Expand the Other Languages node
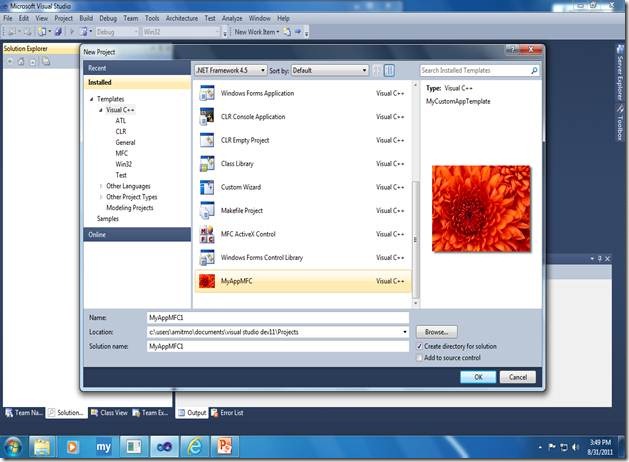The image size is (629, 462). click(x=101, y=186)
